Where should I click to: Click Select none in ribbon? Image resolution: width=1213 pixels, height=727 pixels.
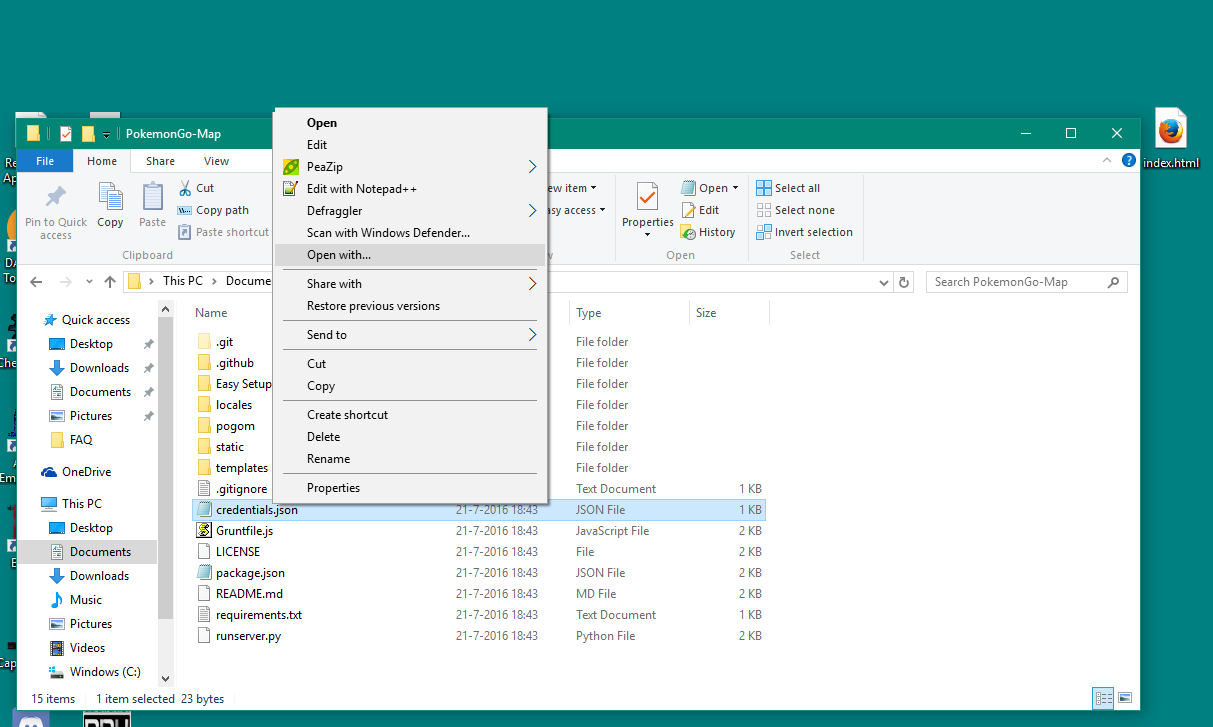(x=795, y=210)
